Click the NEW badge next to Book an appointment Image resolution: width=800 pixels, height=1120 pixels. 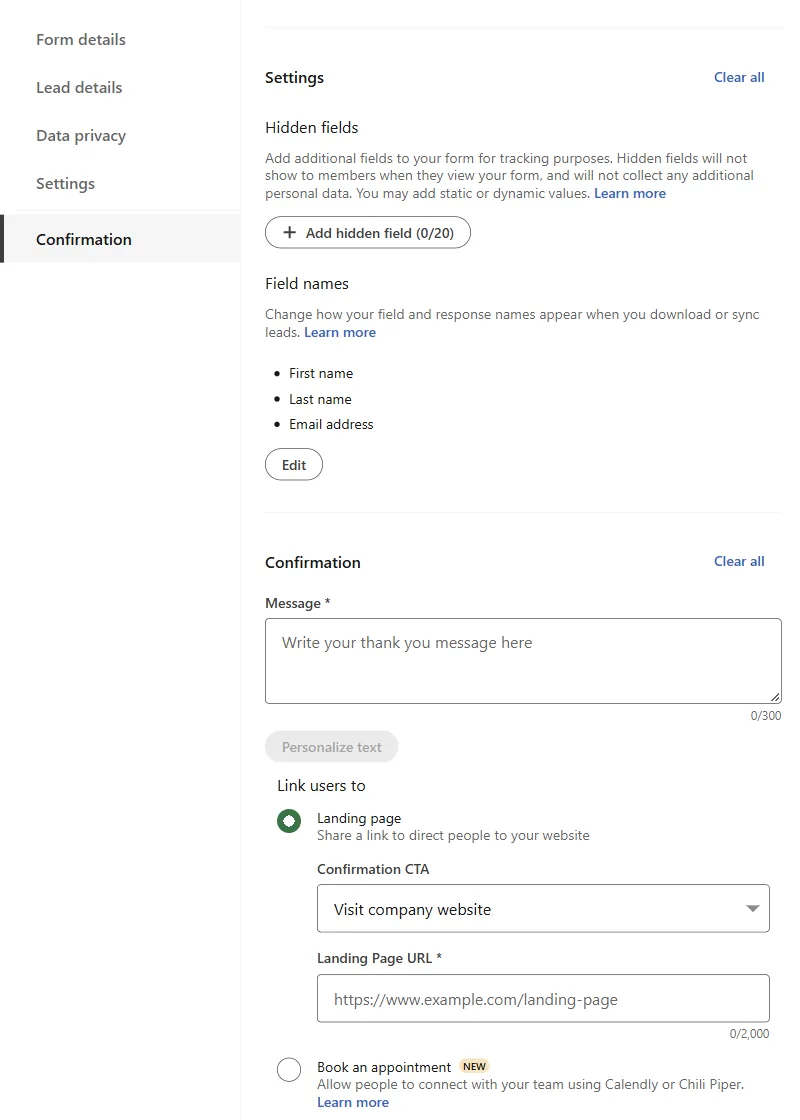[474, 1066]
